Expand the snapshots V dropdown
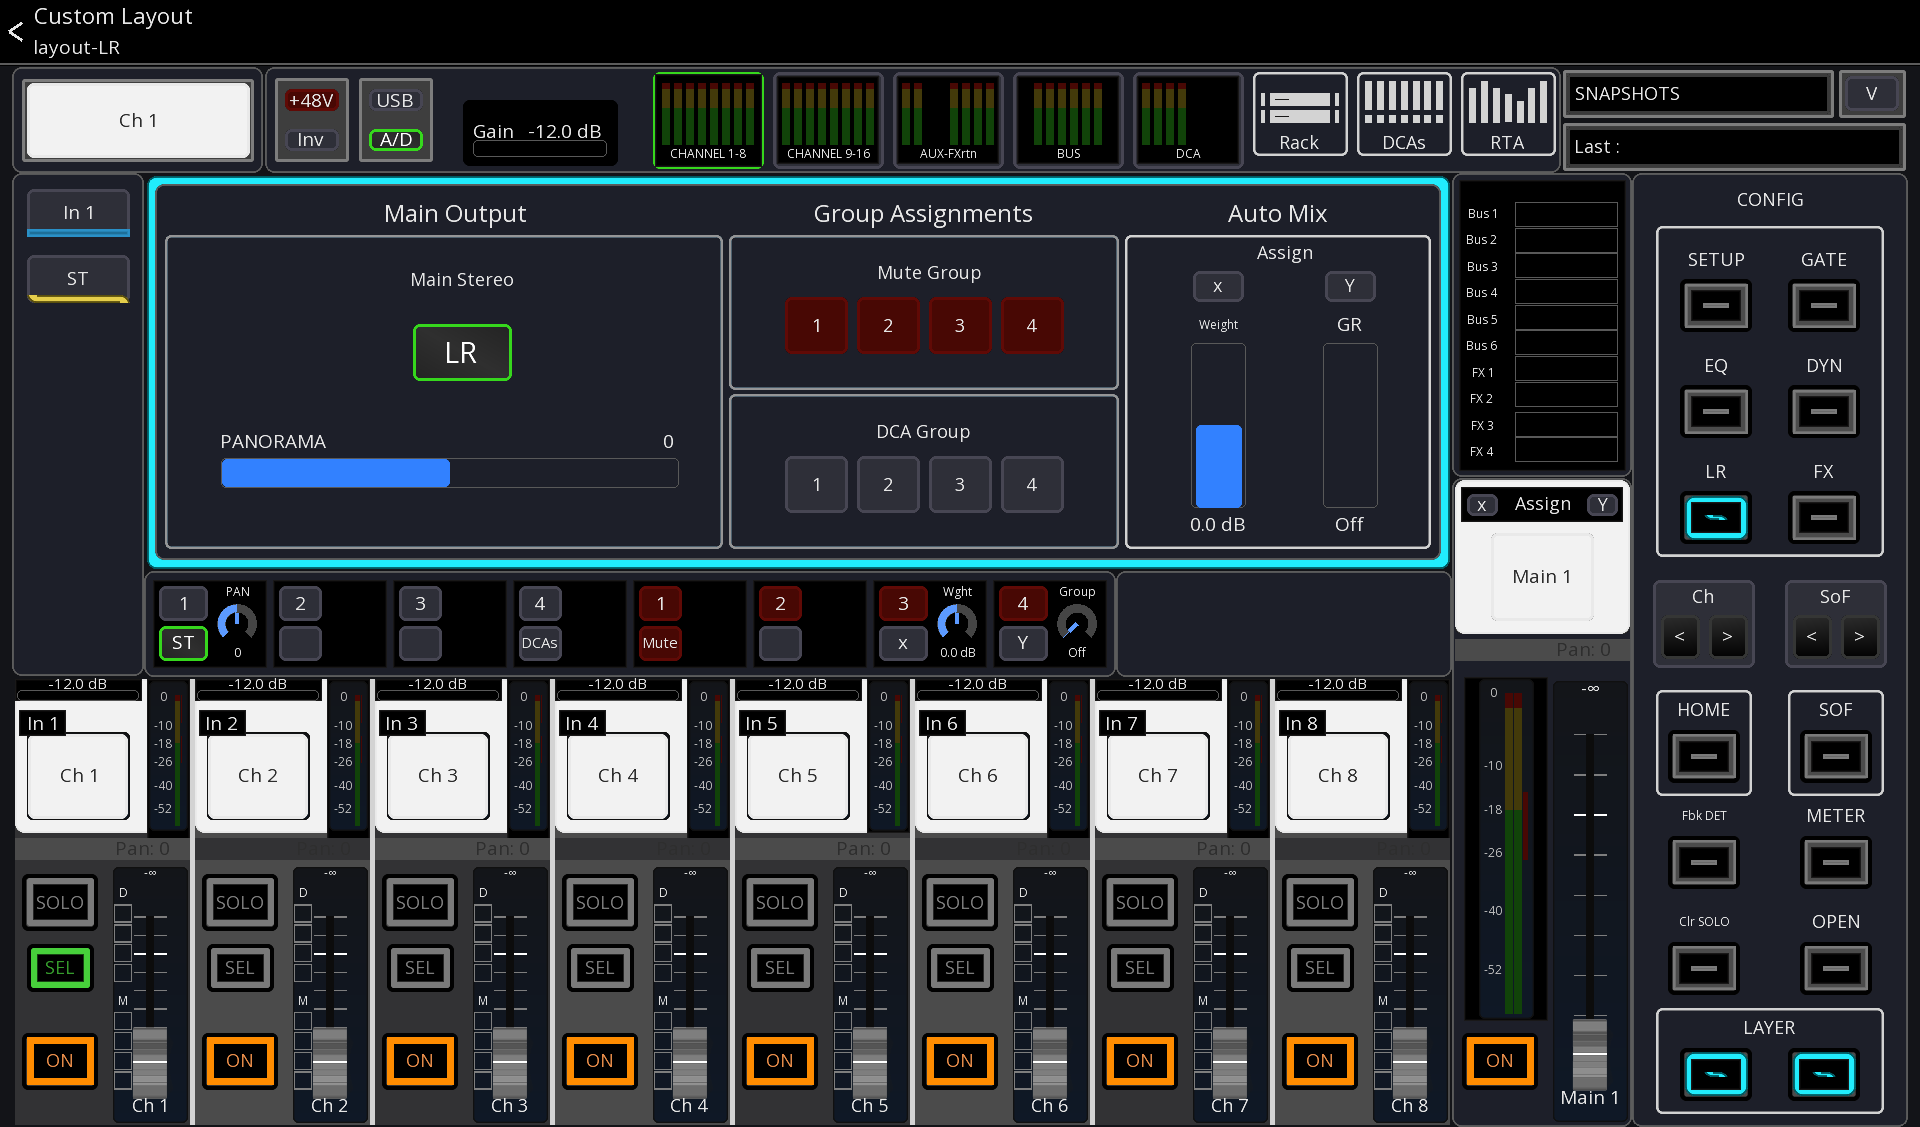1920x1127 pixels. click(x=1871, y=94)
